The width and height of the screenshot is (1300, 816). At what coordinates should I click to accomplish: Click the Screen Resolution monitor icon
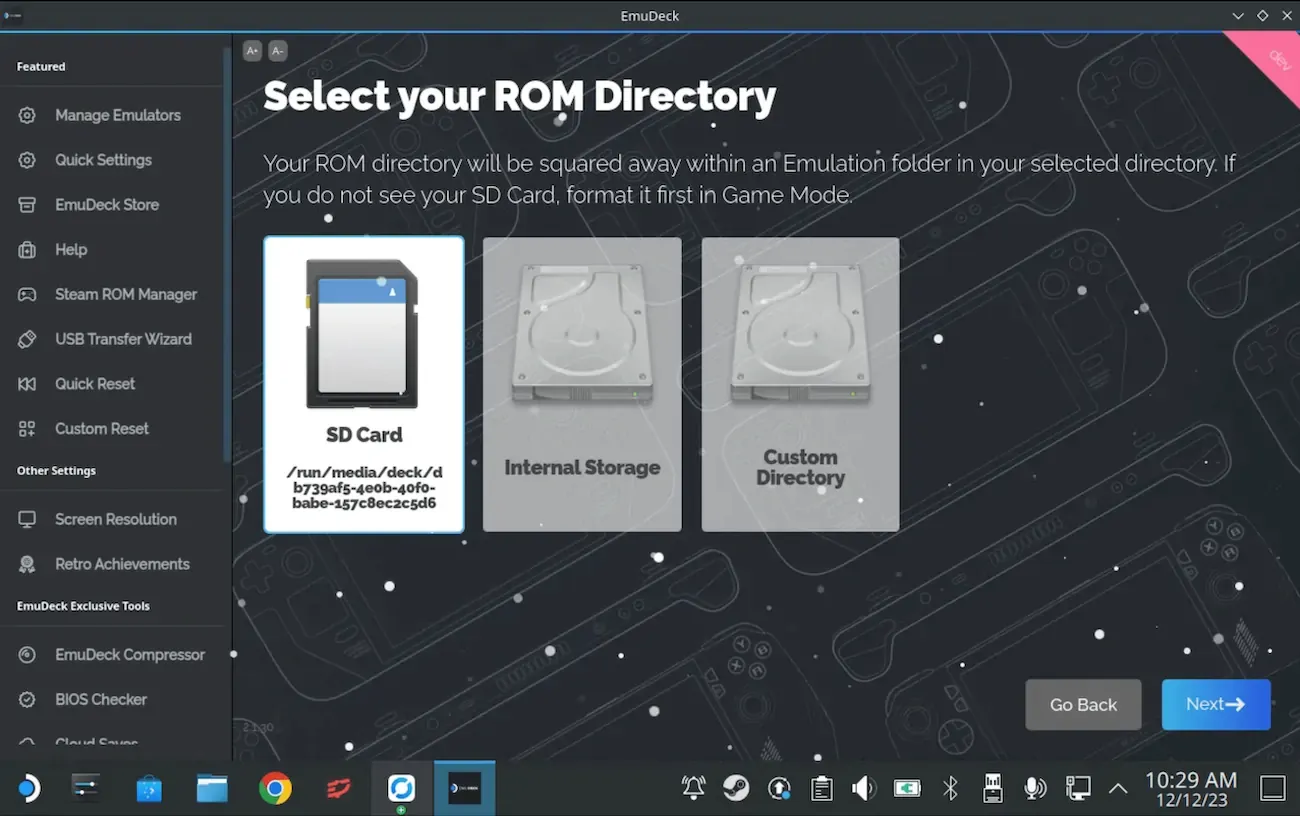coord(27,520)
